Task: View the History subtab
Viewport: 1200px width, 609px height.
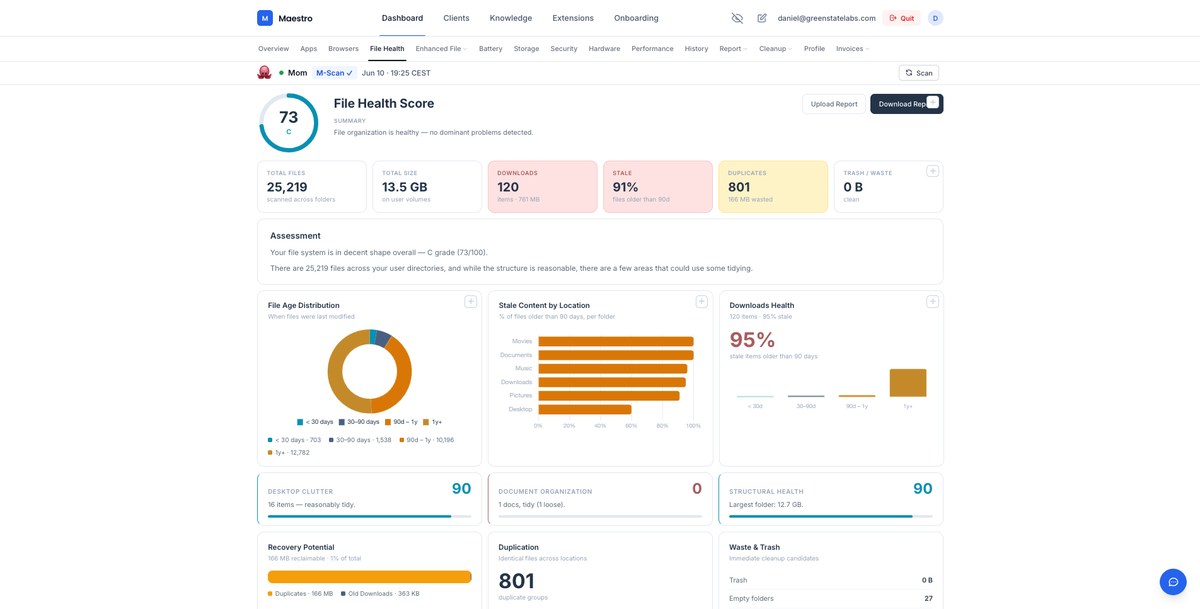Action: coord(696,49)
